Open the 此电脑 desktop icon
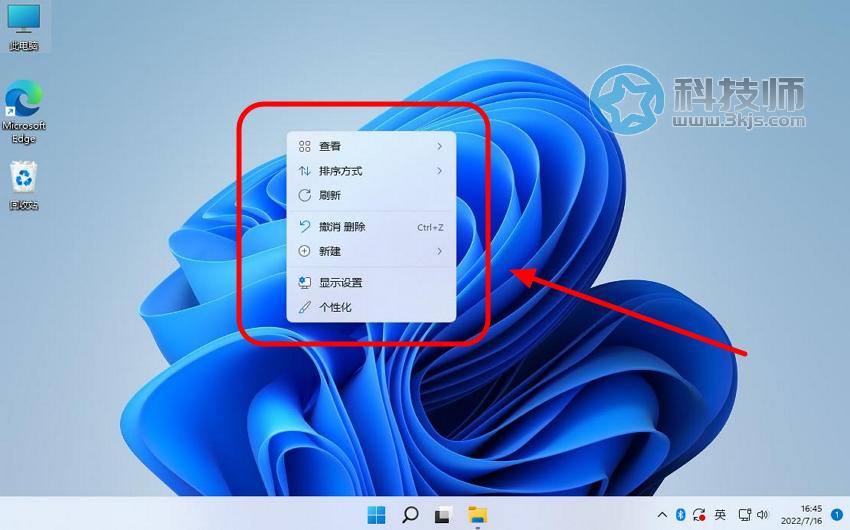 [24, 27]
